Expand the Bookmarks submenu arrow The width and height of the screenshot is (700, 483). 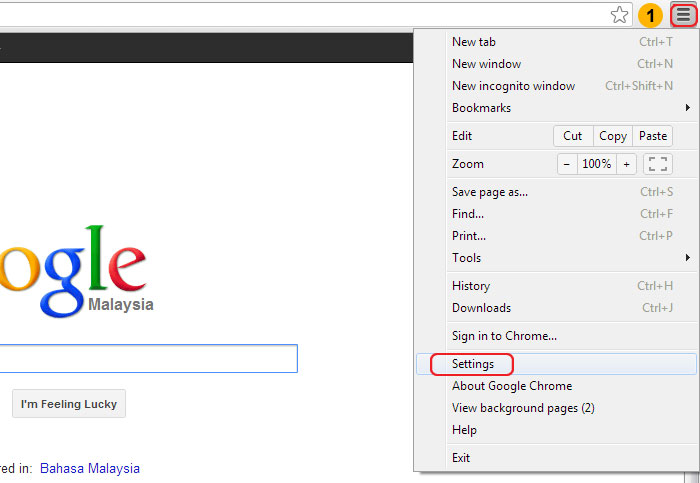[x=688, y=108]
